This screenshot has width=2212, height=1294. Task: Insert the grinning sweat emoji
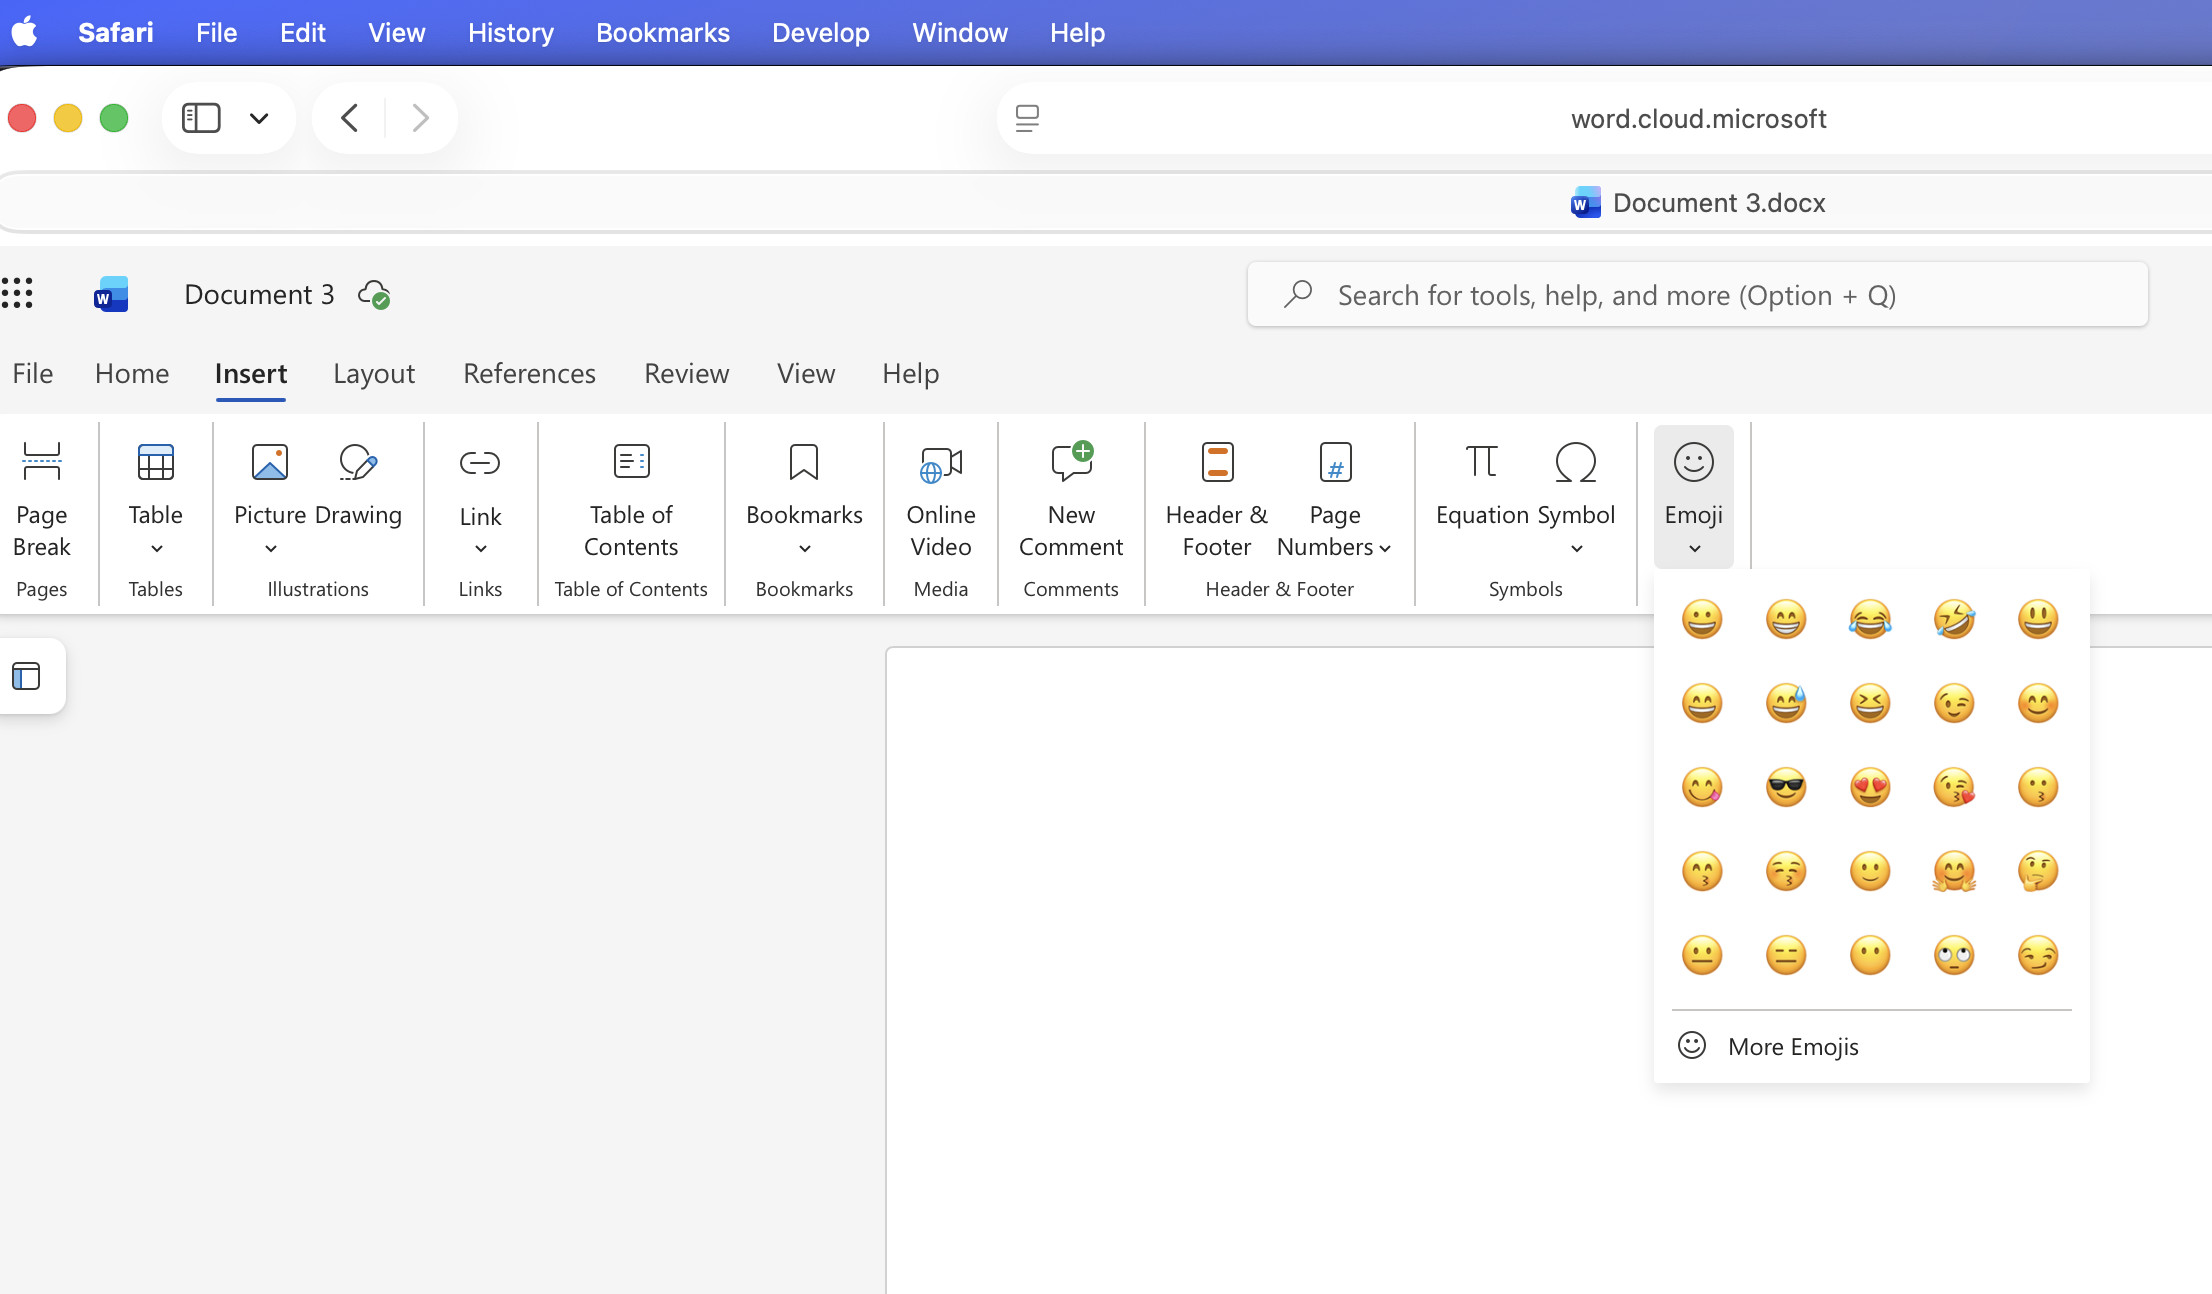tap(1786, 703)
